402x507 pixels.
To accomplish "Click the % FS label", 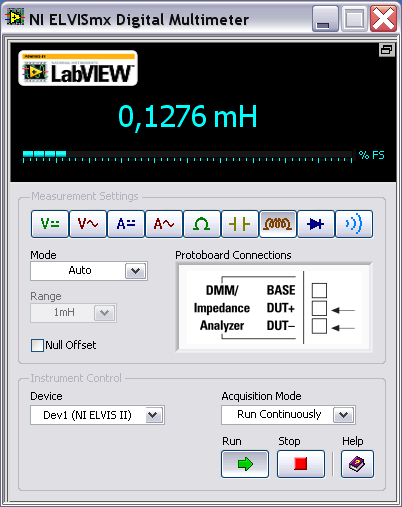I will click(371, 155).
